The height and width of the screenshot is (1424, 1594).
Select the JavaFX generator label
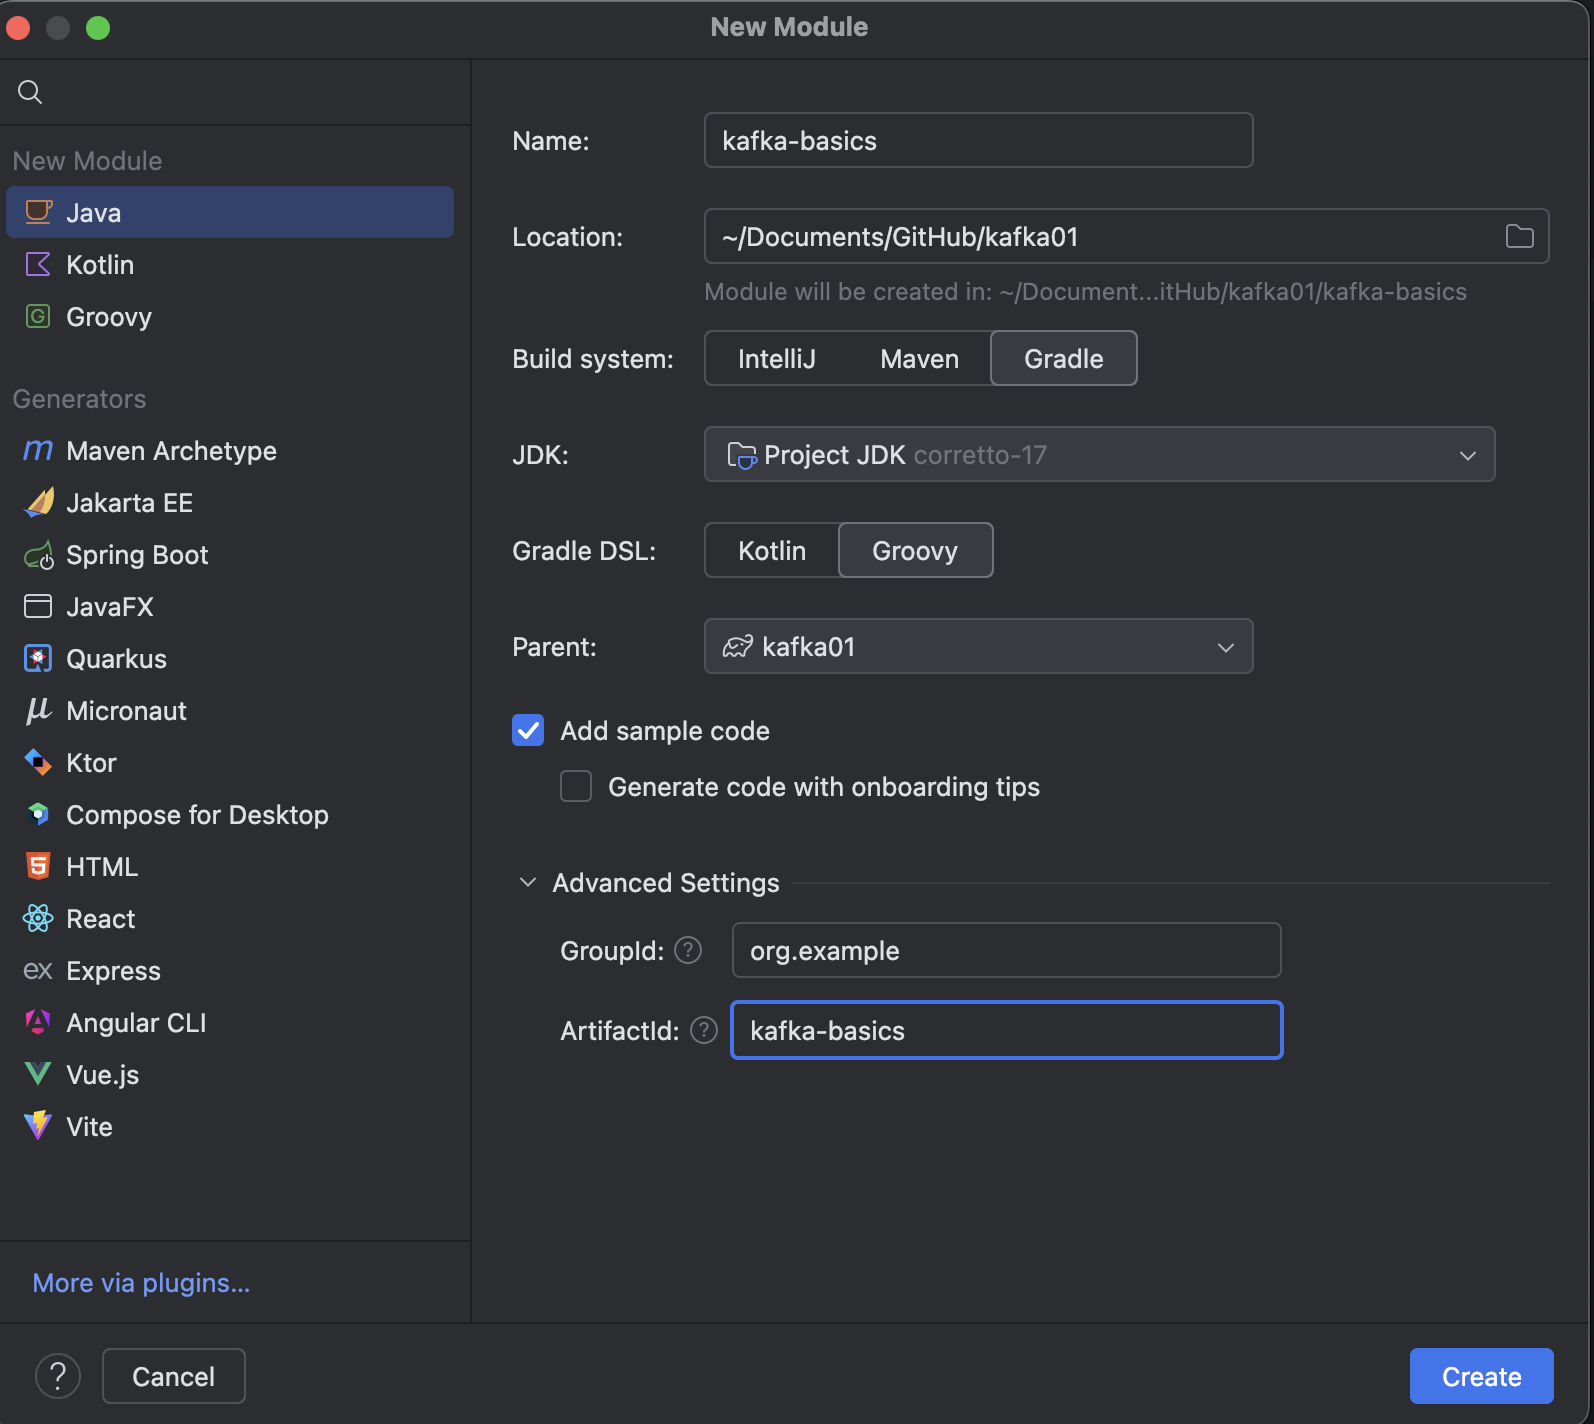pos(110,606)
